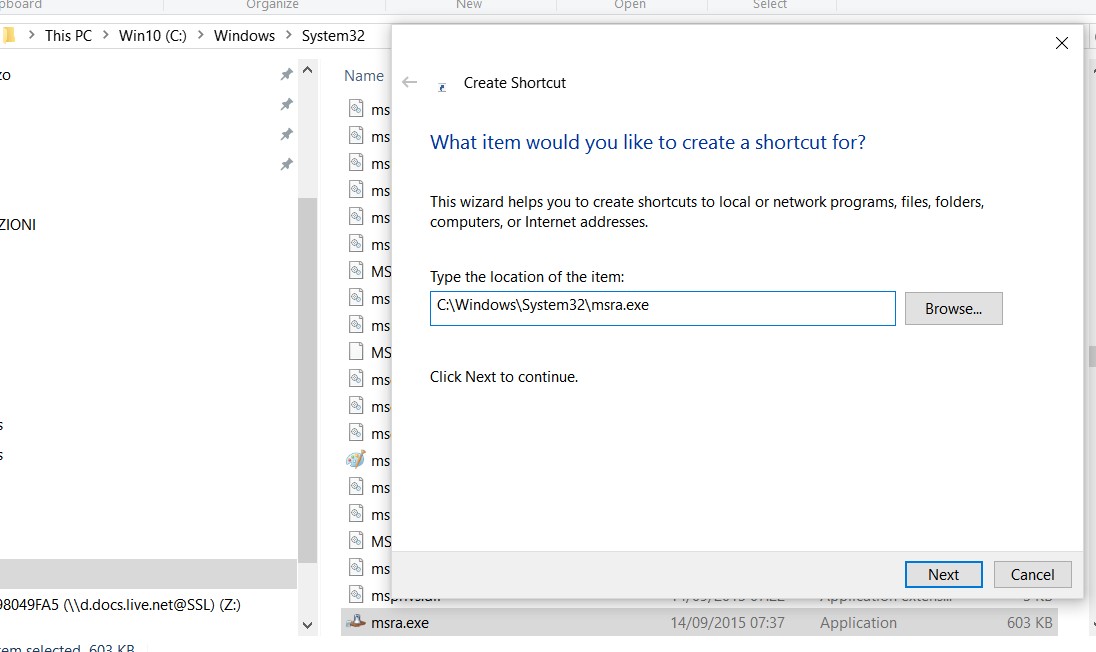The image size is (1096, 652).
Task: Cancel the Create Shortcut wizard
Action: click(x=1032, y=574)
